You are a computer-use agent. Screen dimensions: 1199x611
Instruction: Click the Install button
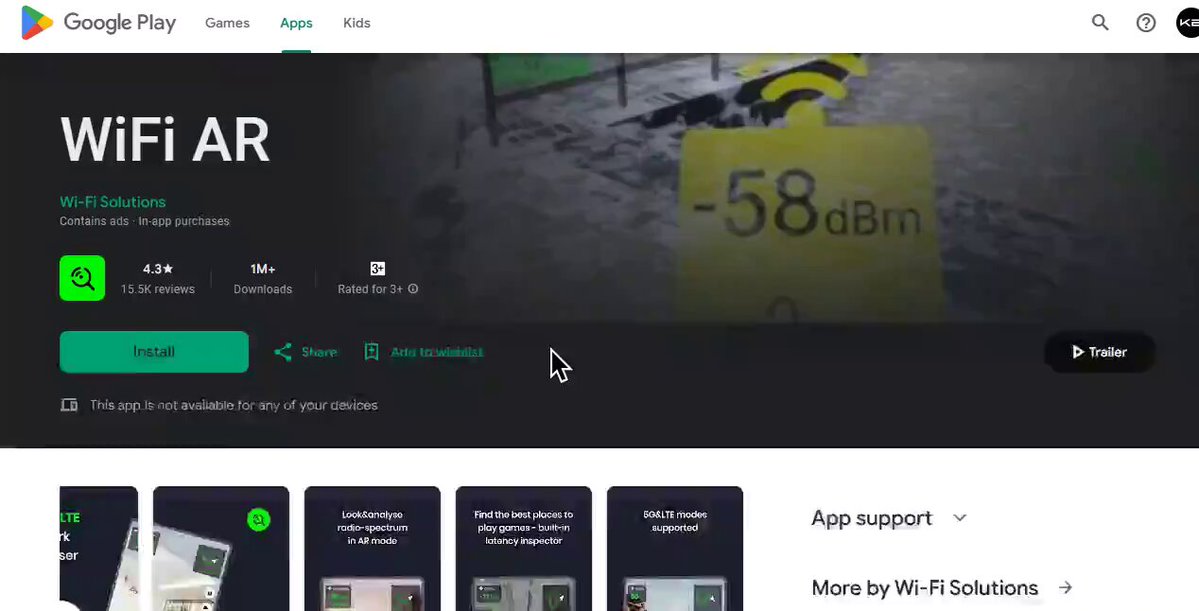pyautogui.click(x=154, y=352)
